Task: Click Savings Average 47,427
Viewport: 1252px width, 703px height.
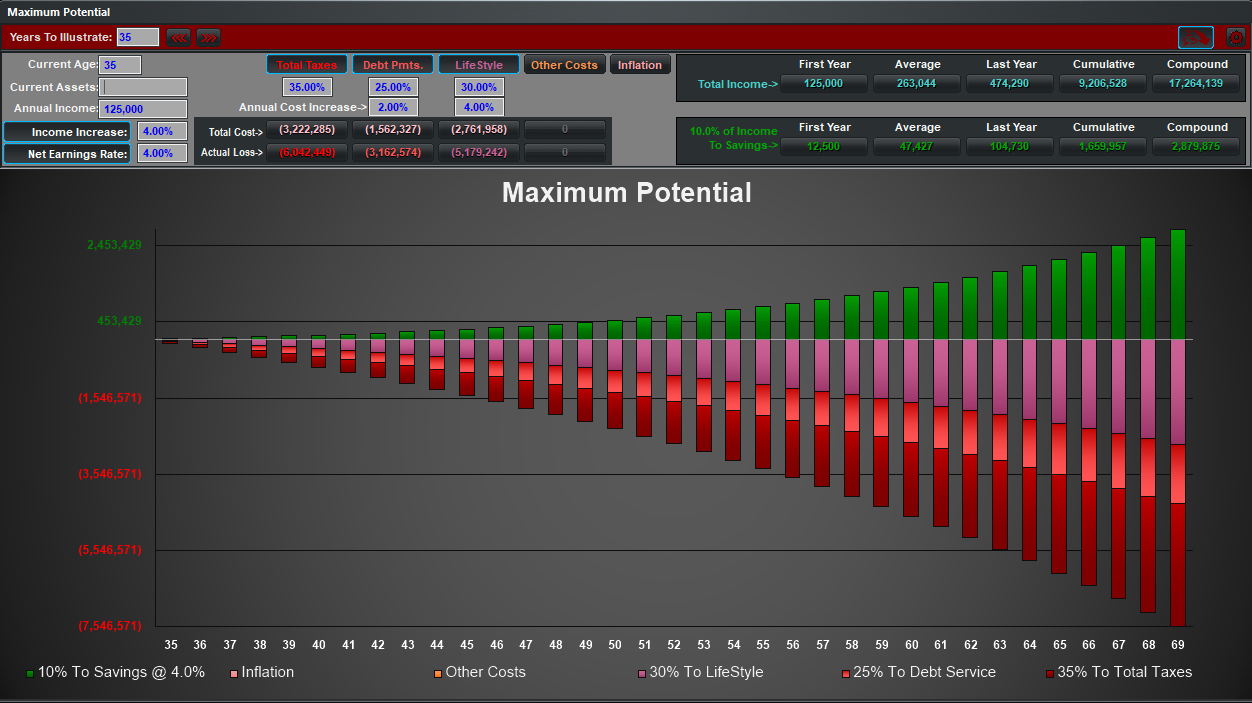Action: click(x=917, y=146)
